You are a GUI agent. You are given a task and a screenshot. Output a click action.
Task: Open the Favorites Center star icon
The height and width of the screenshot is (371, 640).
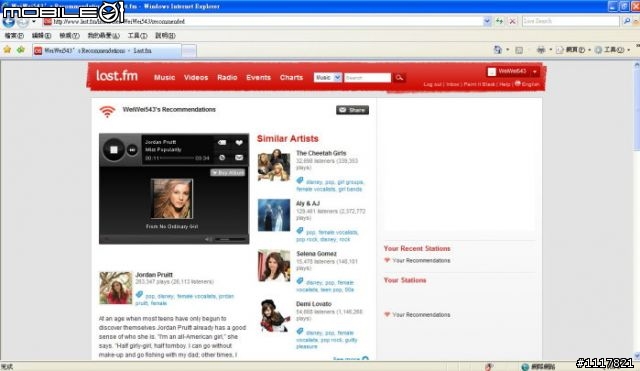point(7,50)
